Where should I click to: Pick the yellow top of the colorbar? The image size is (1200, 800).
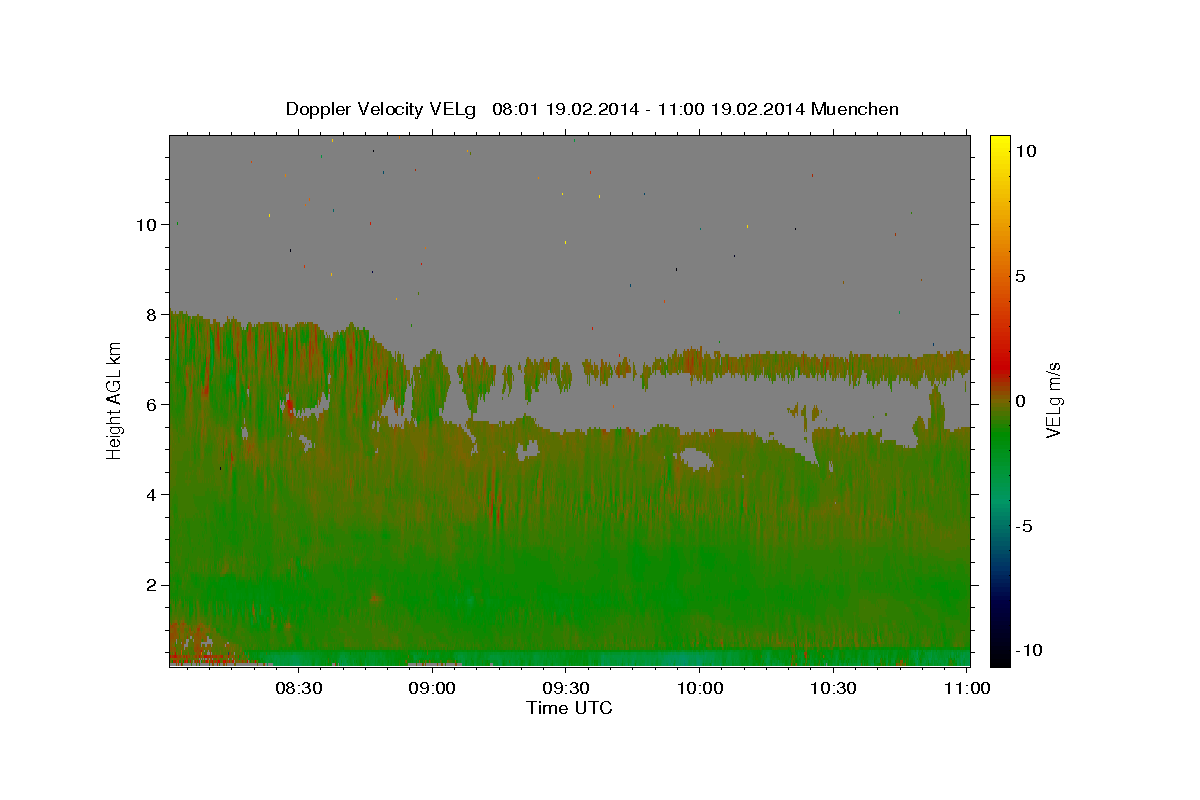[999, 145]
